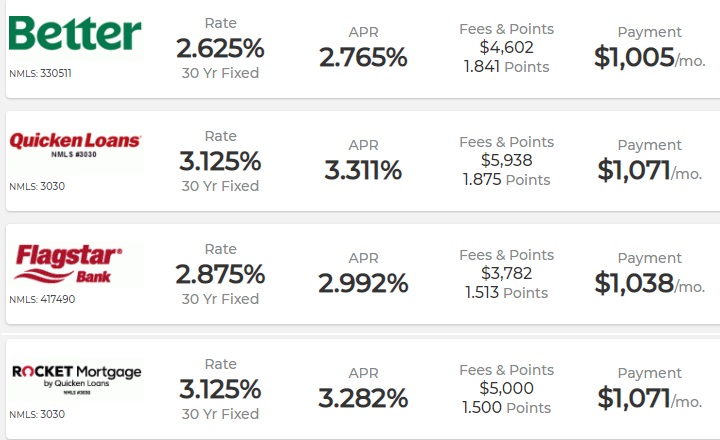Click NMLS: 330511 under Better
The image size is (720, 440).
[40, 73]
